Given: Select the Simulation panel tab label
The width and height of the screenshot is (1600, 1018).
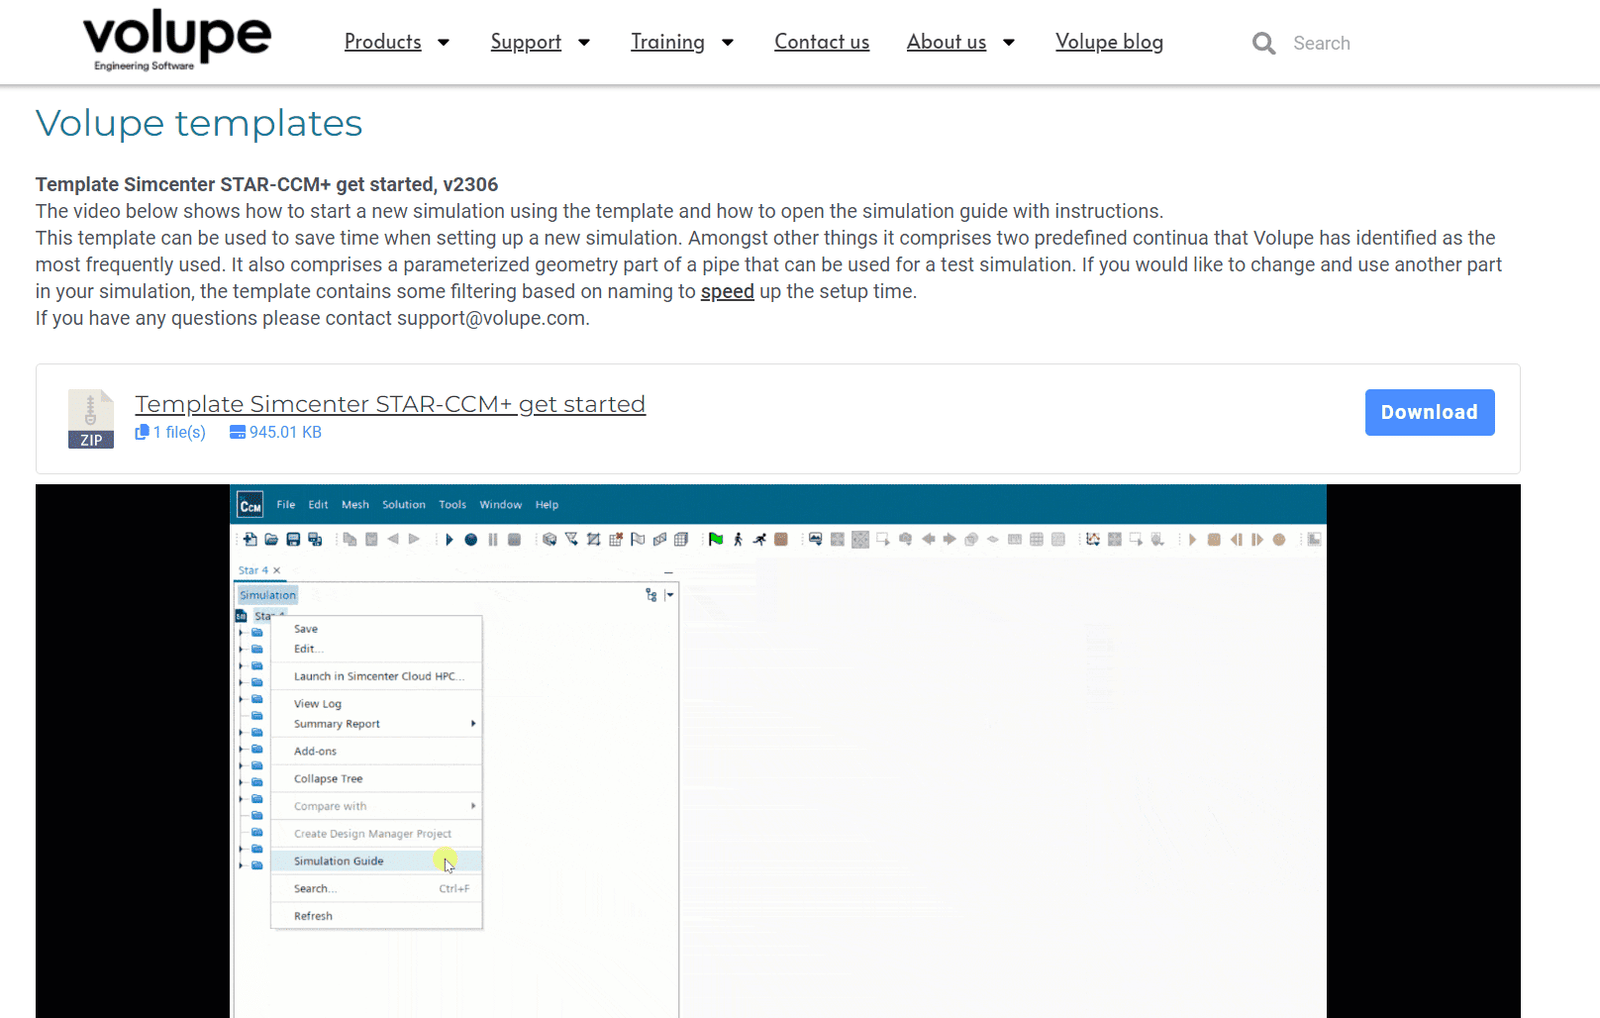Looking at the screenshot, I should 267,595.
